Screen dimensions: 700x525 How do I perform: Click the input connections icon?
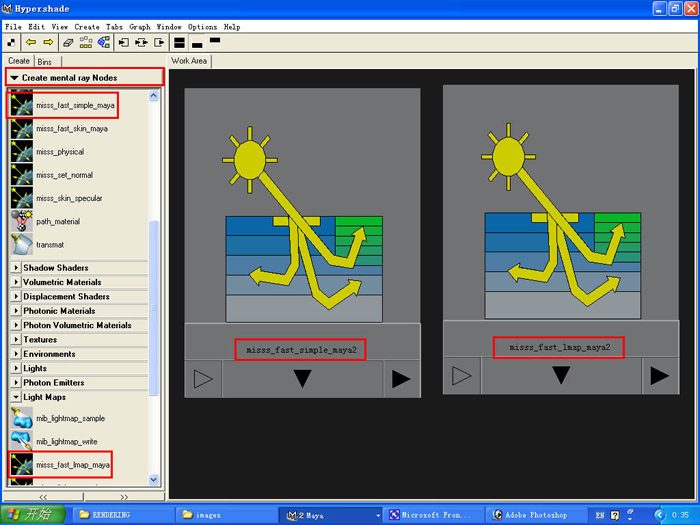click(124, 42)
